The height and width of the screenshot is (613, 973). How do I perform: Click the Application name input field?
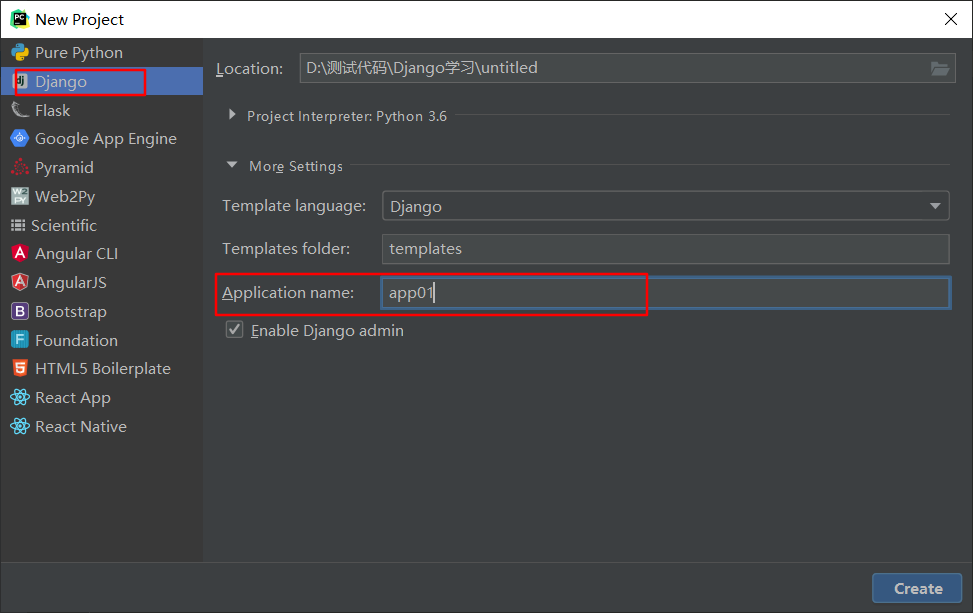[x=665, y=293]
